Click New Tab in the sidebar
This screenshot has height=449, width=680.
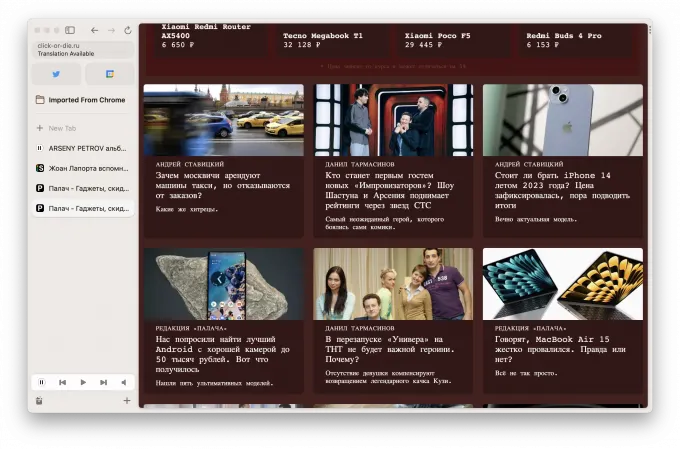pos(62,128)
